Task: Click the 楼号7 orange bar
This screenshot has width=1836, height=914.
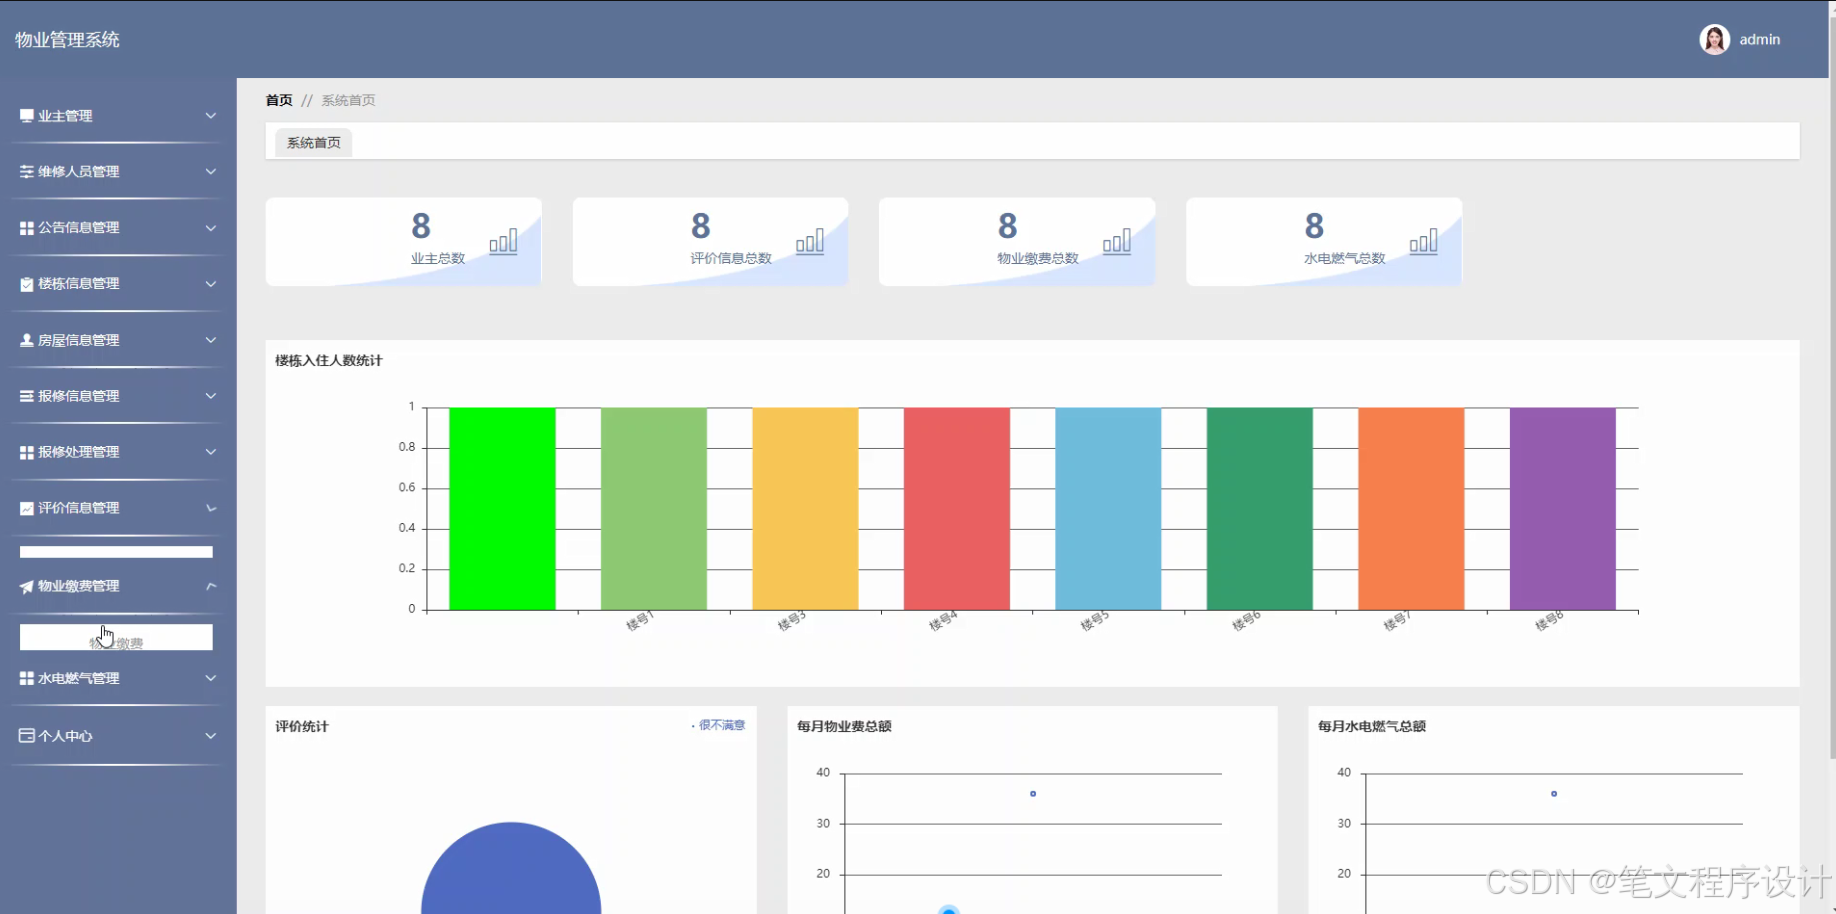Action: pos(1411,508)
